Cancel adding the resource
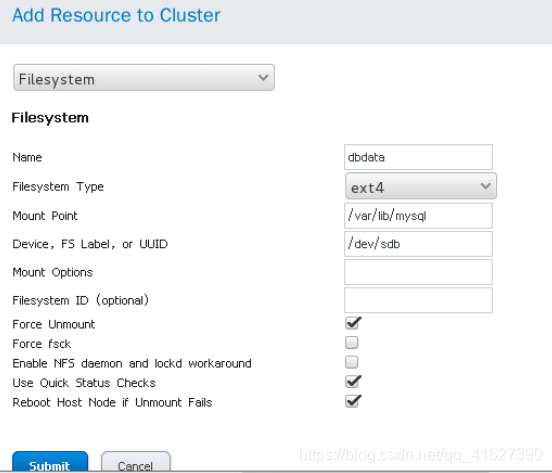The height and width of the screenshot is (473, 552). (136, 462)
